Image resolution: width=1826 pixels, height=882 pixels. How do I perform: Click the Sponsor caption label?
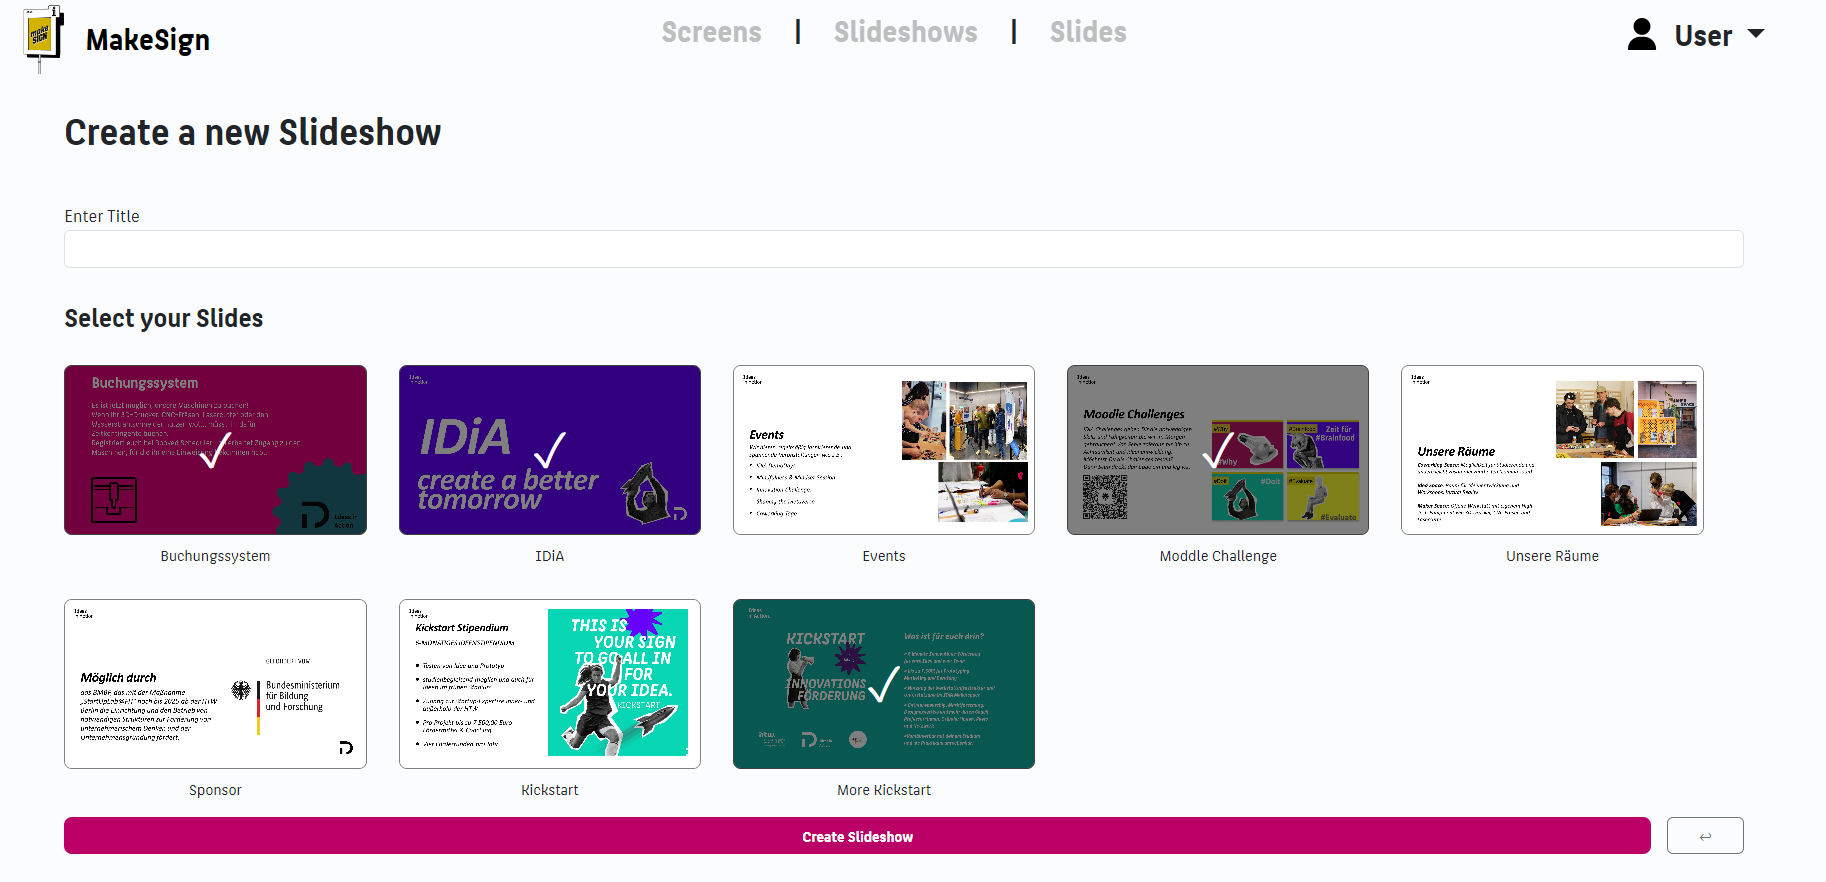(x=215, y=790)
